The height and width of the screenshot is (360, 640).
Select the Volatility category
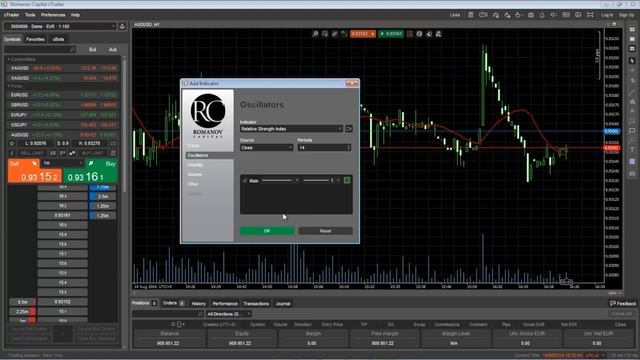click(196, 165)
